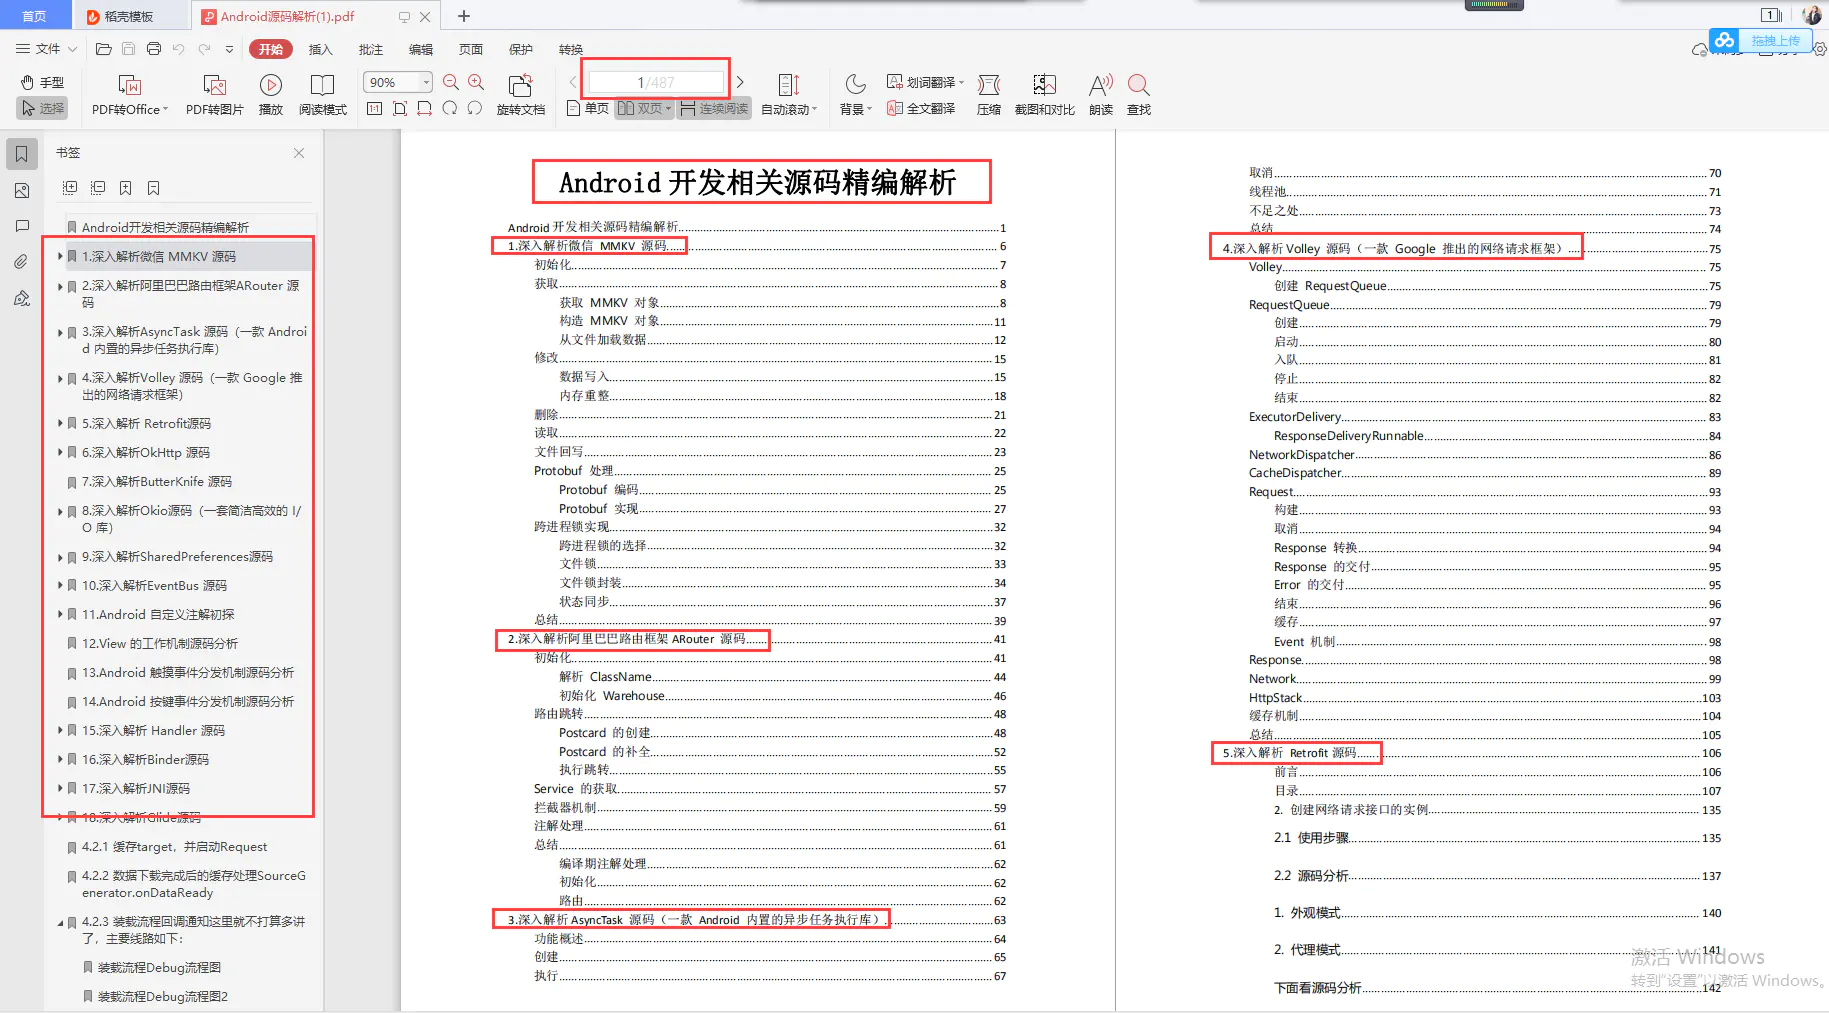Image resolution: width=1829 pixels, height=1013 pixels.
Task: Click the page number input field
Action: click(656, 82)
